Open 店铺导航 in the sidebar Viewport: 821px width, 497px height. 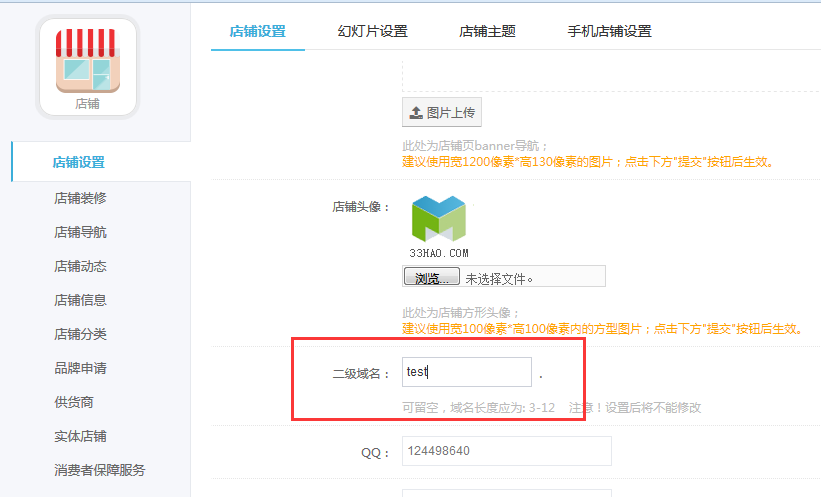pos(80,233)
